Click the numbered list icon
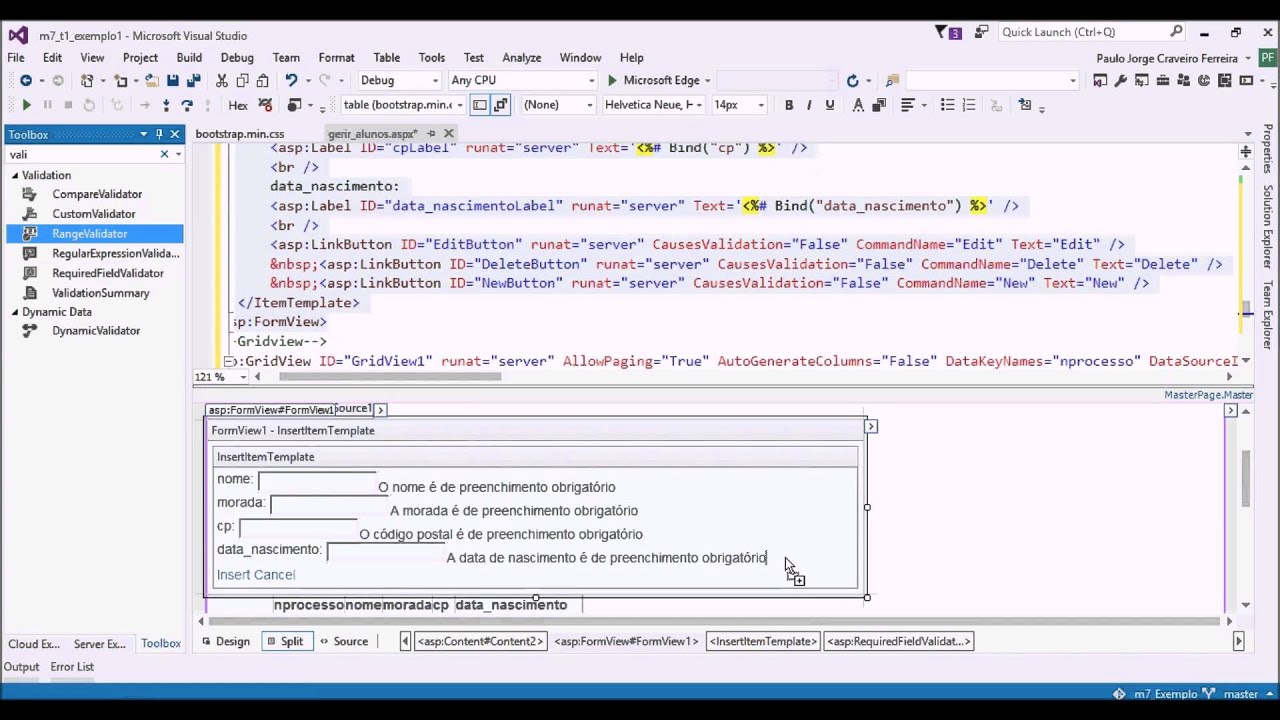 (968, 105)
